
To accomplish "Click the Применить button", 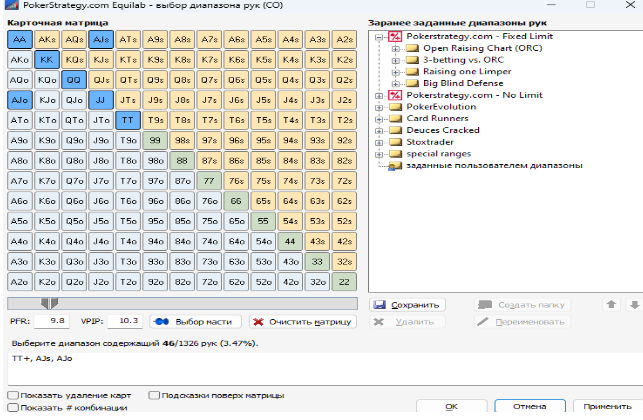I will tap(607, 406).
